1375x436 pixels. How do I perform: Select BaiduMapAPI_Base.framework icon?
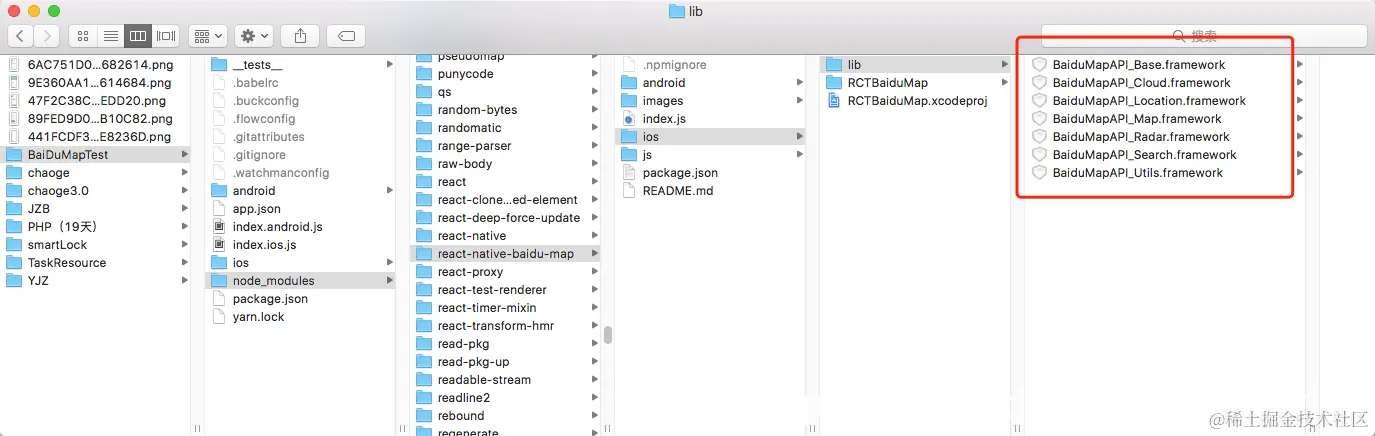point(1039,65)
